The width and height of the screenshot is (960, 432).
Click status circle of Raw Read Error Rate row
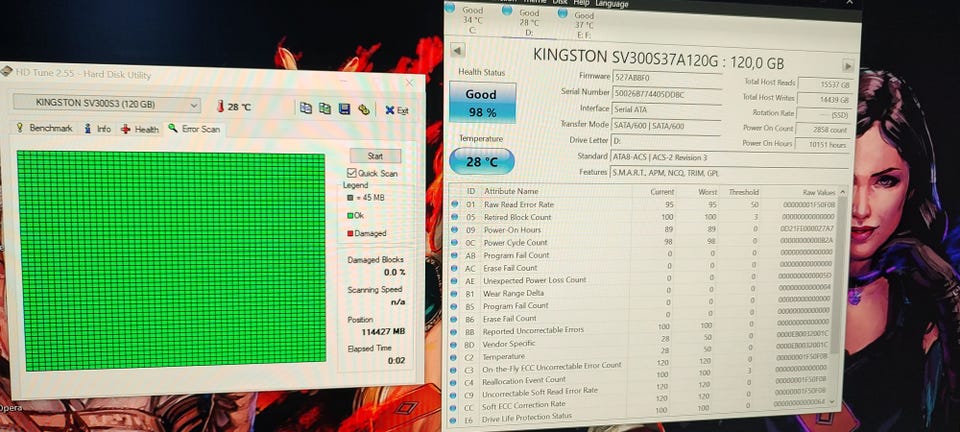tap(454, 204)
